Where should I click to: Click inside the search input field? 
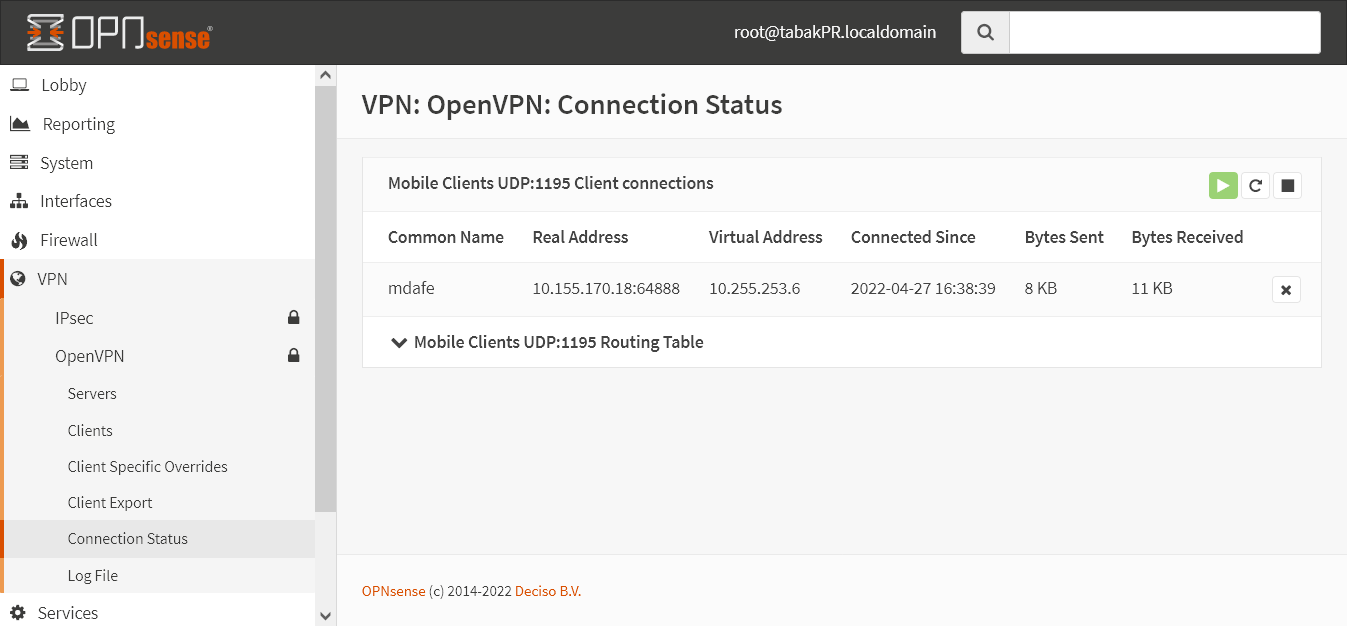(x=1165, y=31)
